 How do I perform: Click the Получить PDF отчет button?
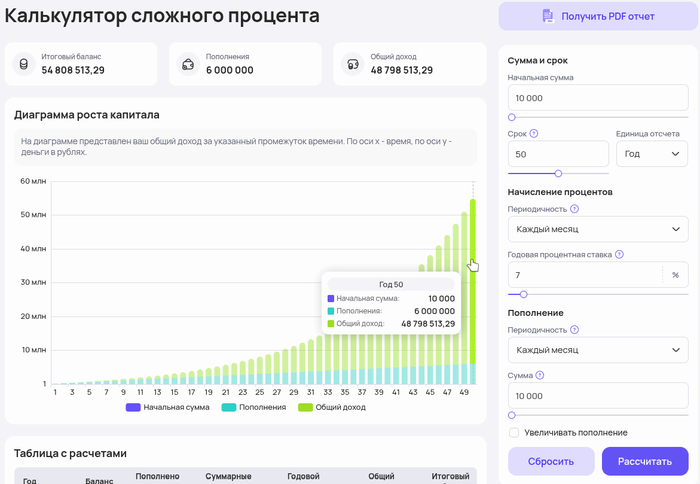pos(597,16)
